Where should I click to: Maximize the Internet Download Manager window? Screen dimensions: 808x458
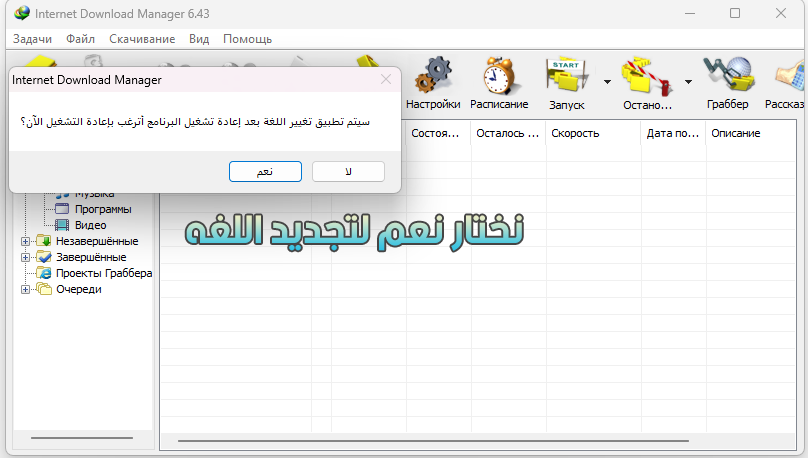coord(735,13)
